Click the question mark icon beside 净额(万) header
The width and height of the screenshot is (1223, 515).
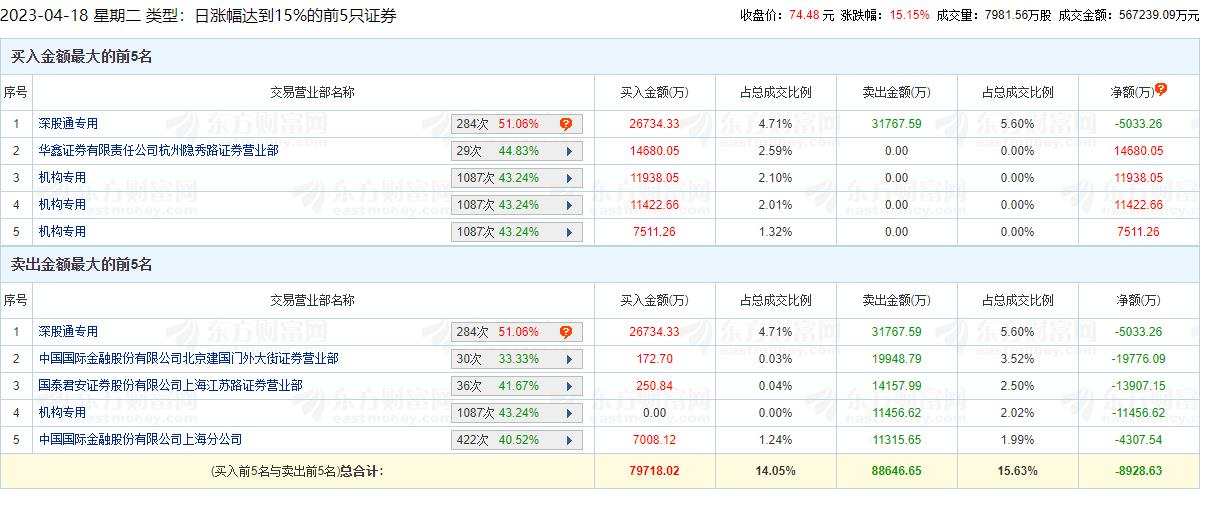pos(1161,90)
